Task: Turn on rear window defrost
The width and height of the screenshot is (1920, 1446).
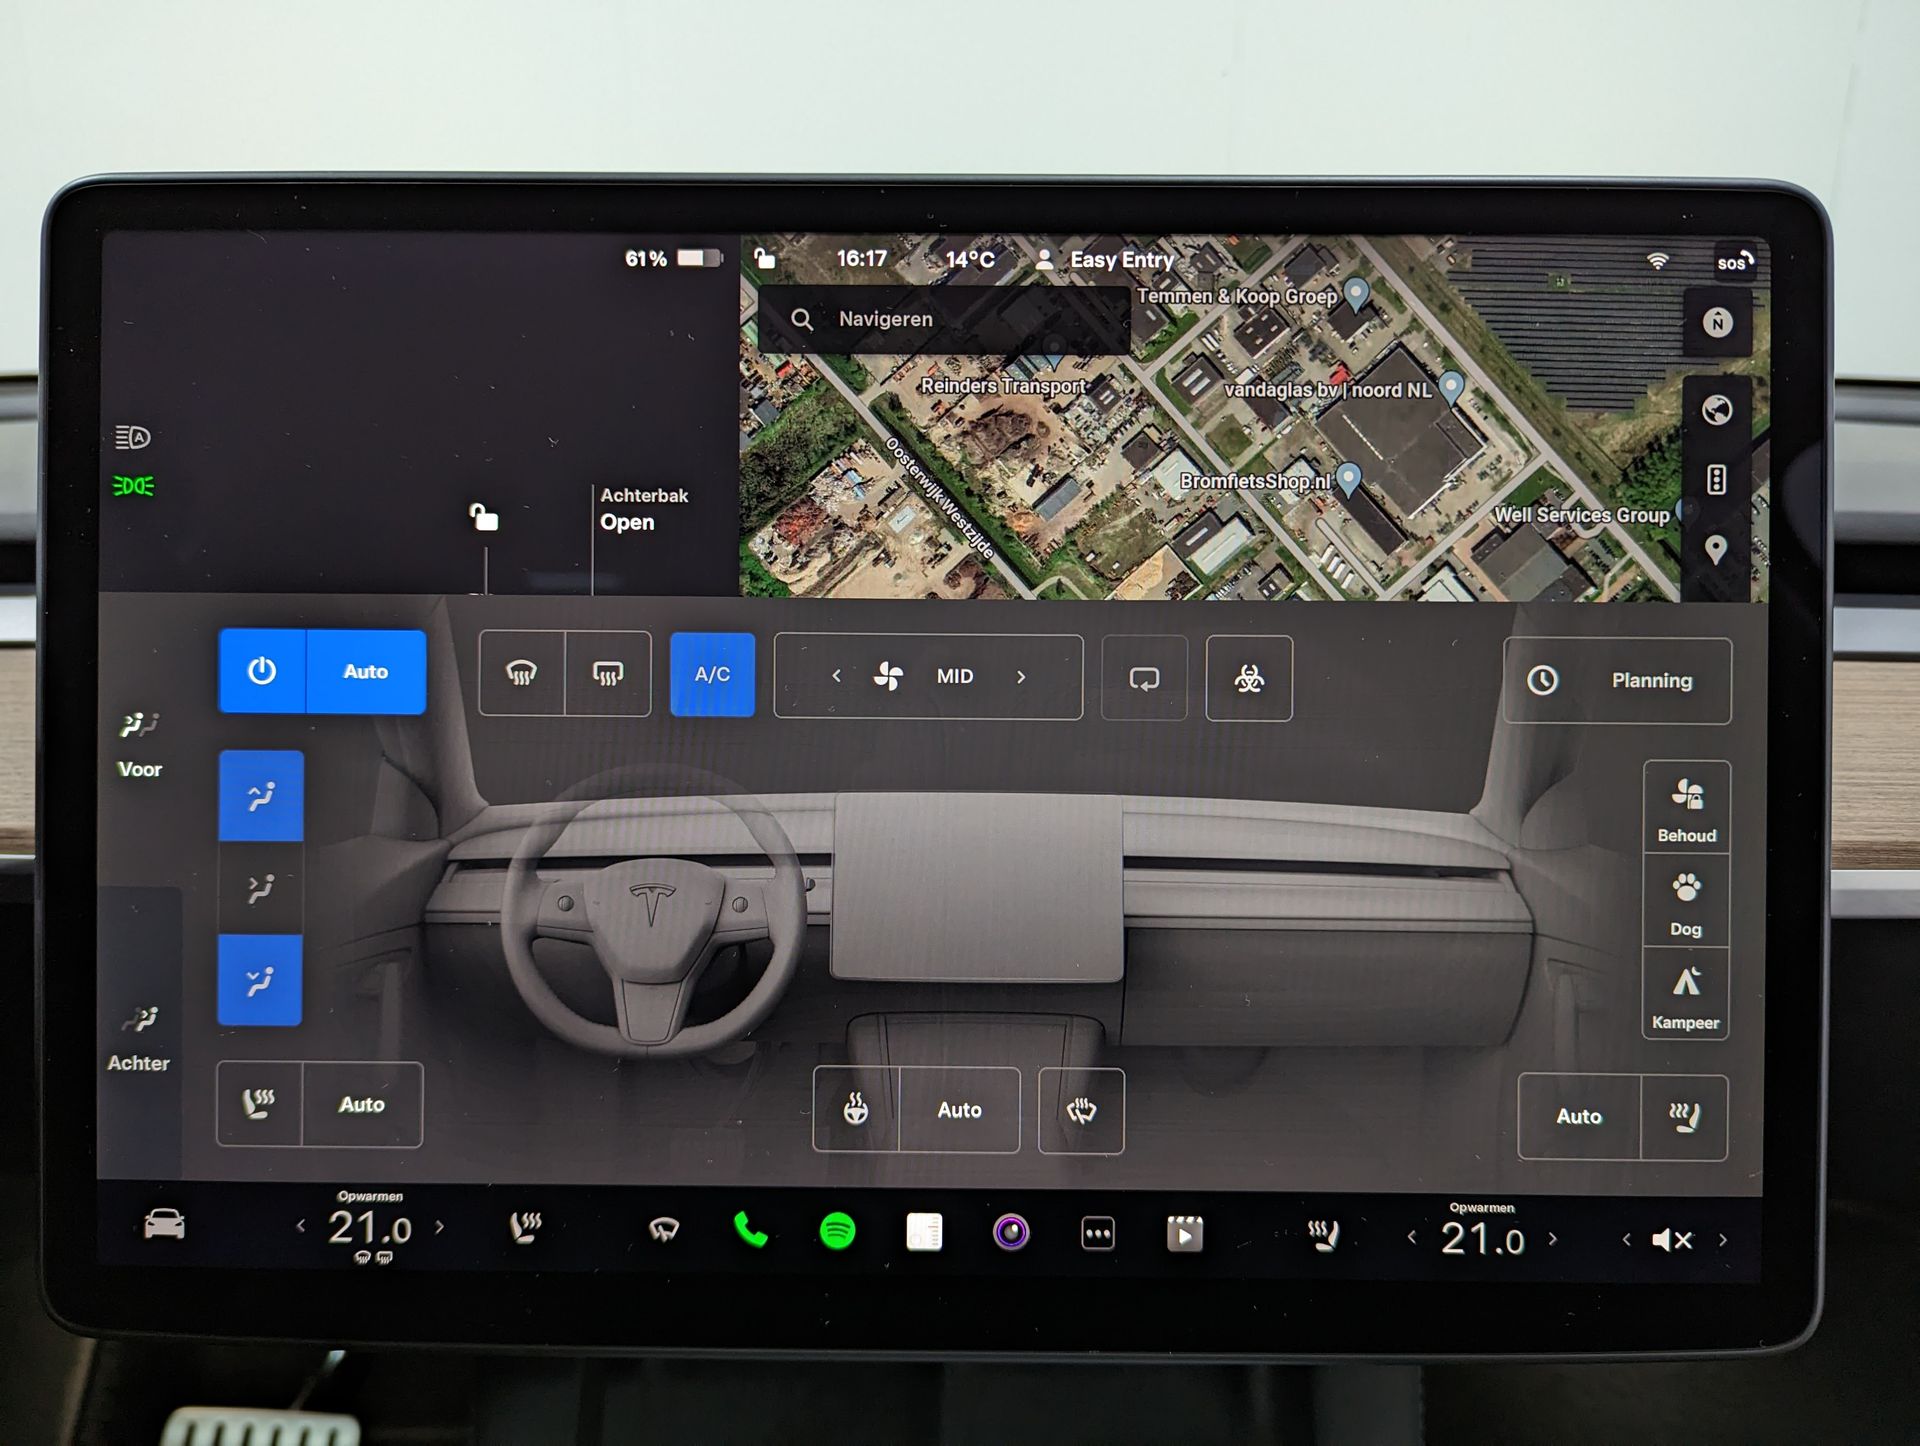Action: pyautogui.click(x=608, y=674)
